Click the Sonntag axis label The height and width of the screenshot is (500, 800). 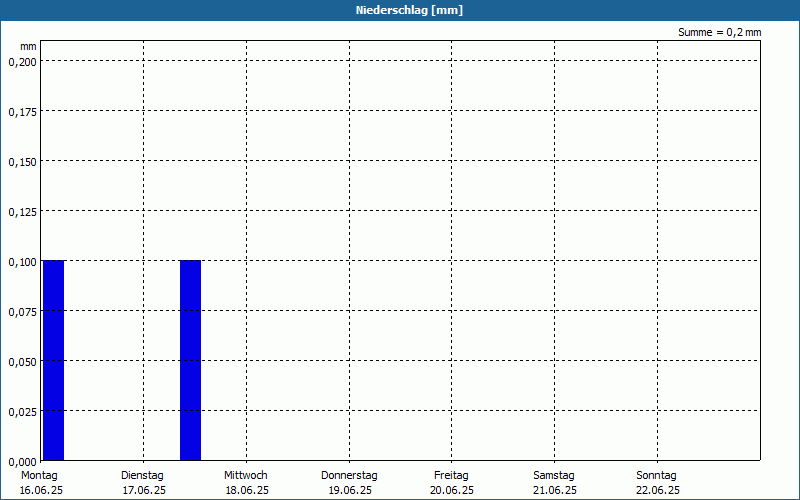pos(656,475)
